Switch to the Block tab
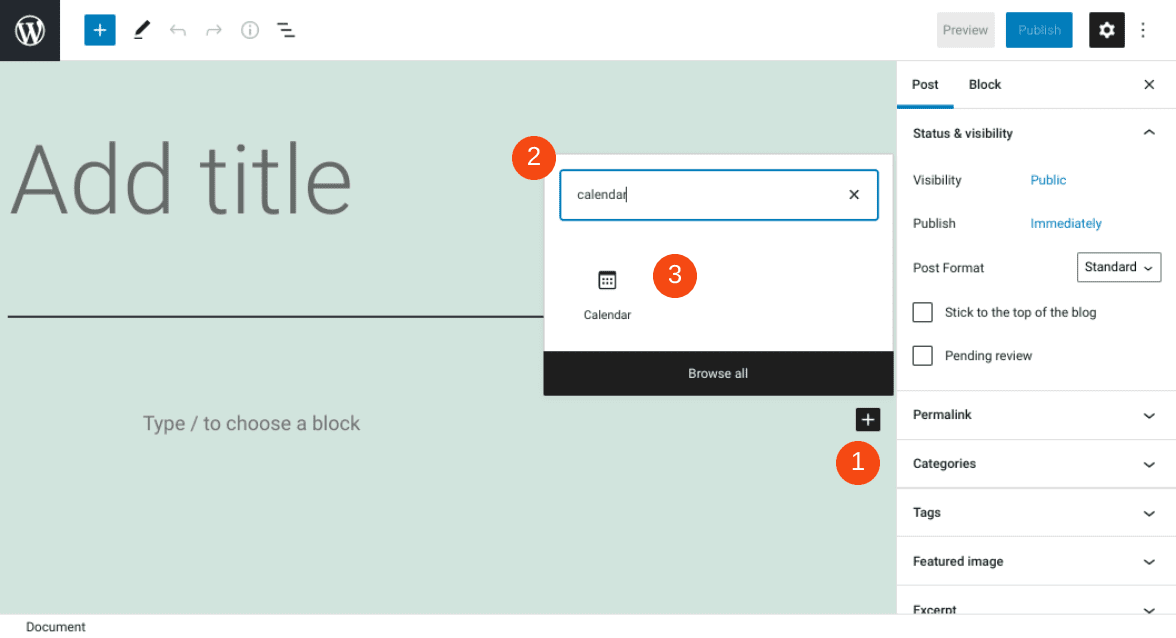 pos(985,85)
